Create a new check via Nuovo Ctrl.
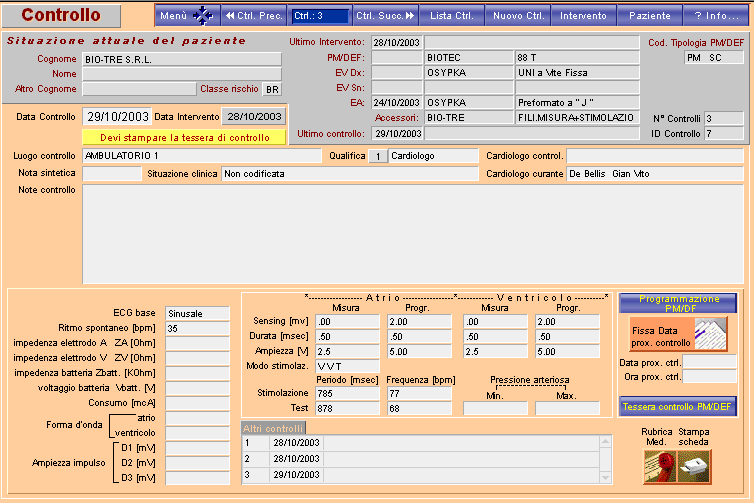 pyautogui.click(x=518, y=16)
